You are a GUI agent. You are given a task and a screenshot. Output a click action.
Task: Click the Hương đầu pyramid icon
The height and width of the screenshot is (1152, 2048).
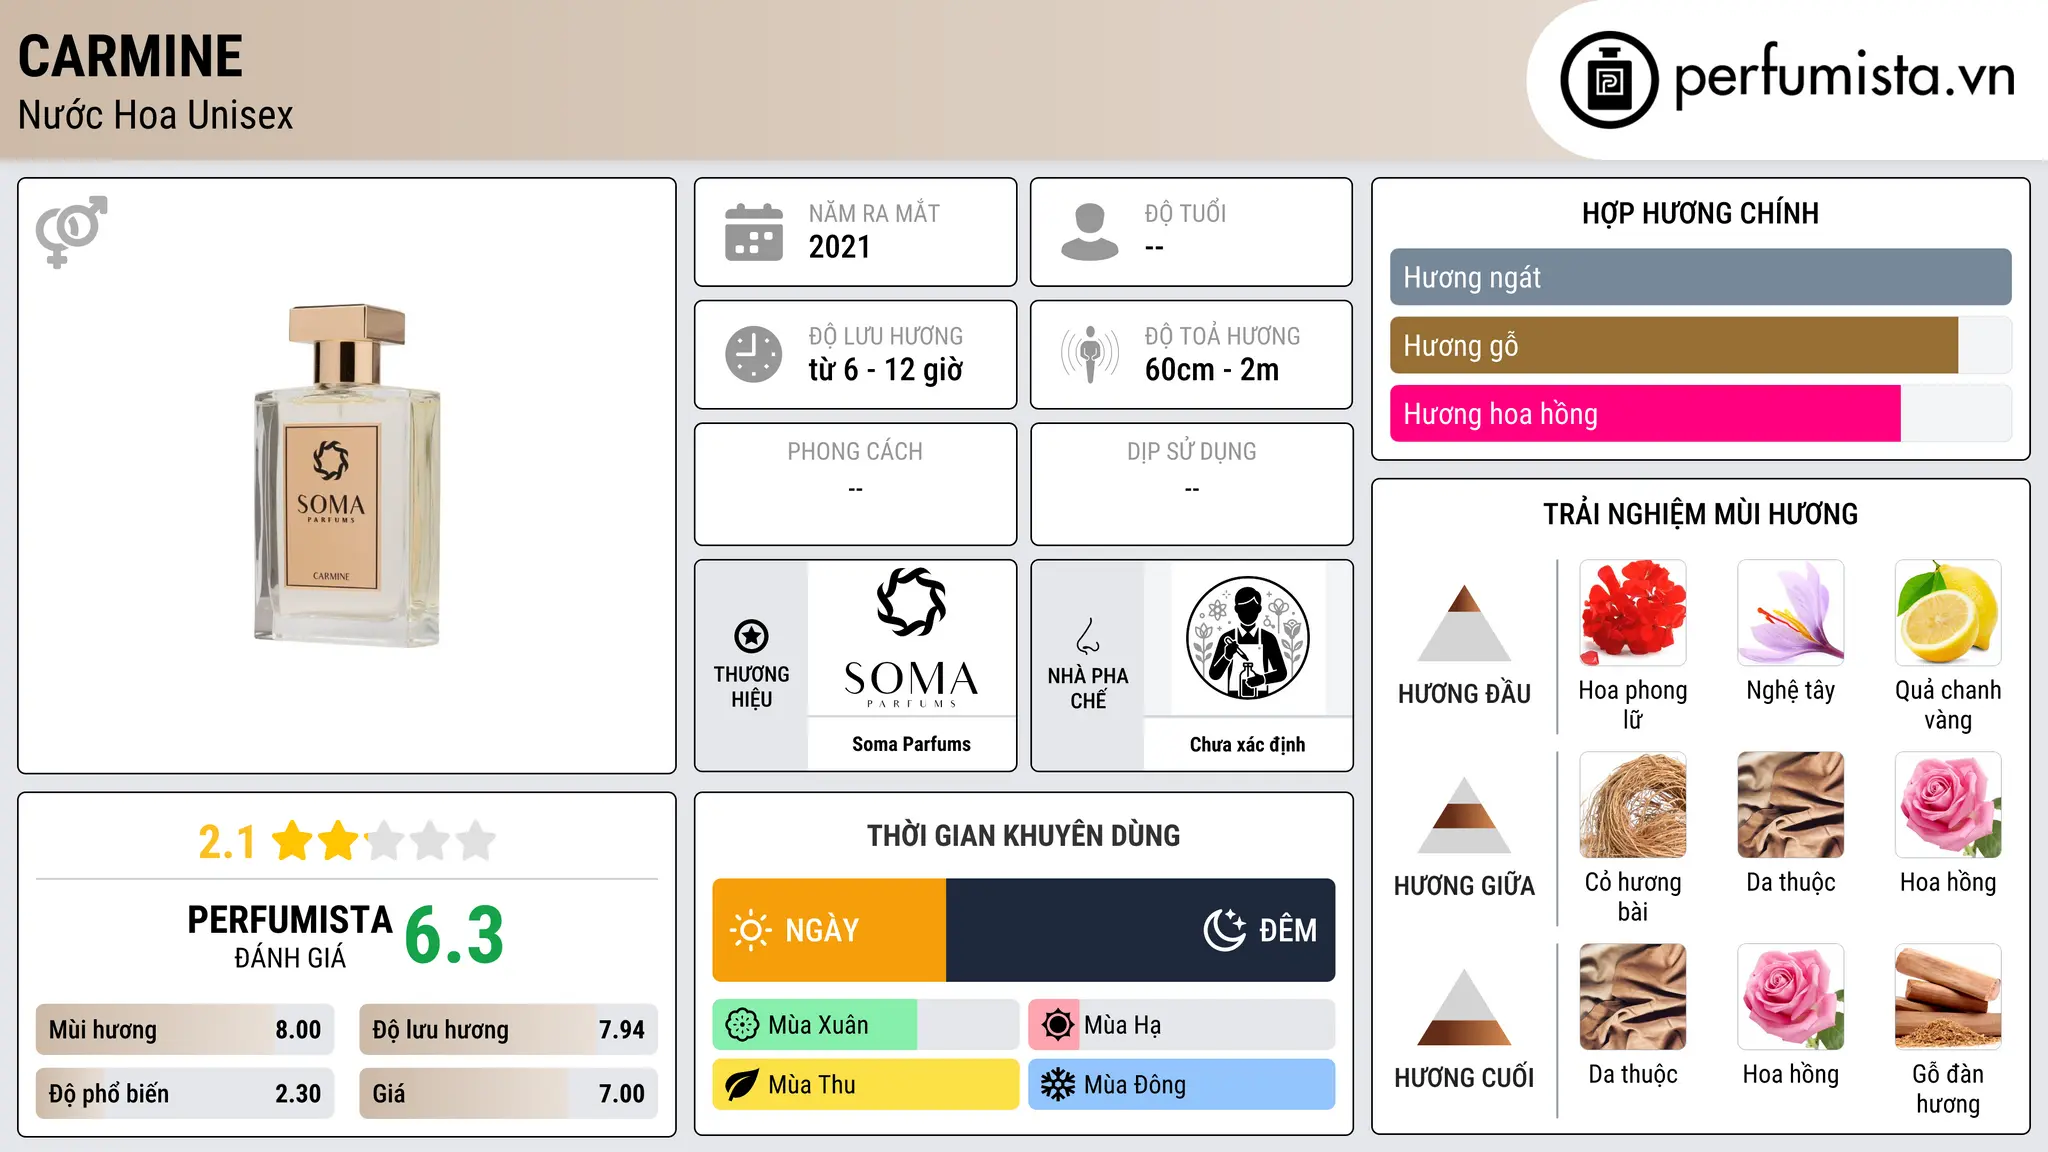click(1464, 622)
